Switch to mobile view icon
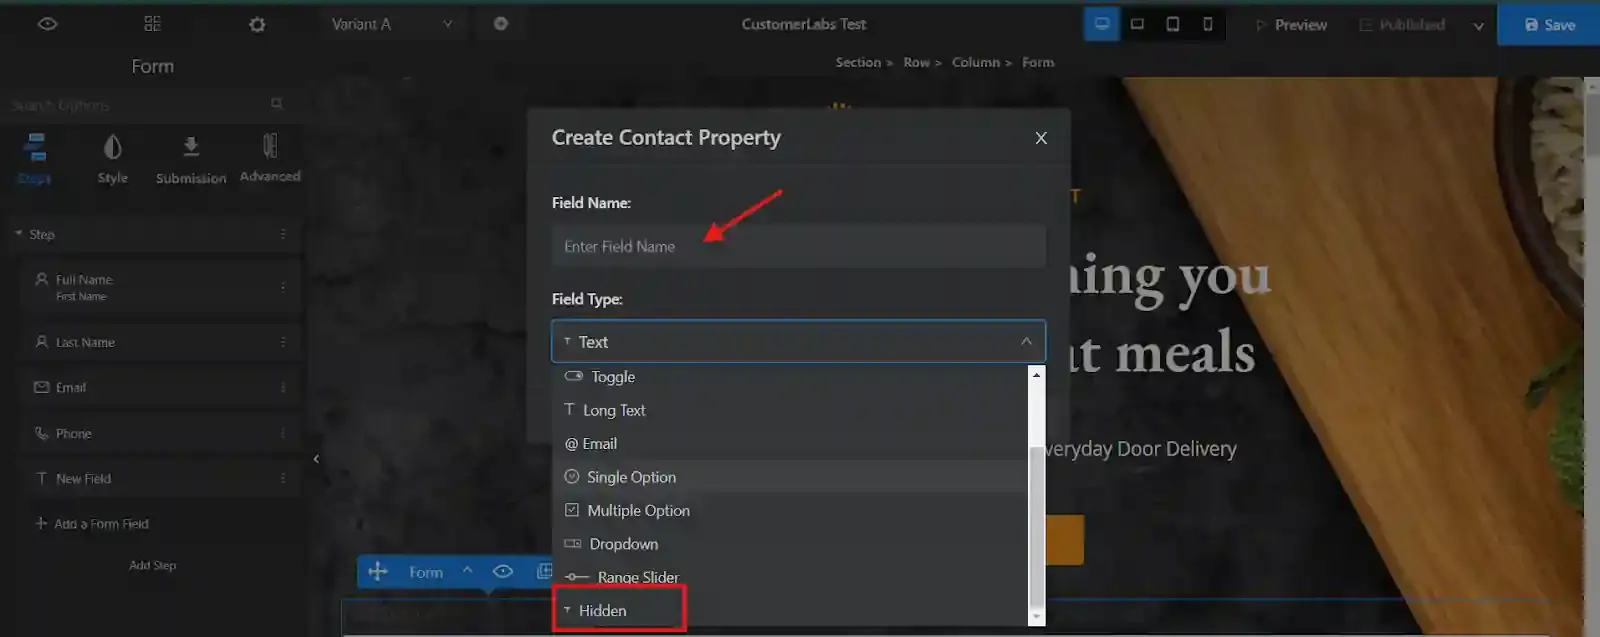The height and width of the screenshot is (637, 1600). pyautogui.click(x=1208, y=24)
